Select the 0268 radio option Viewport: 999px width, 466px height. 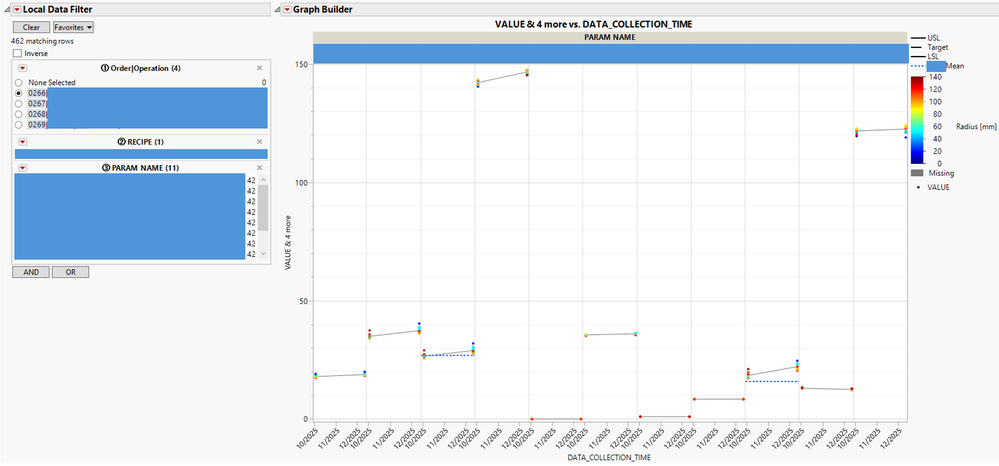pos(19,114)
